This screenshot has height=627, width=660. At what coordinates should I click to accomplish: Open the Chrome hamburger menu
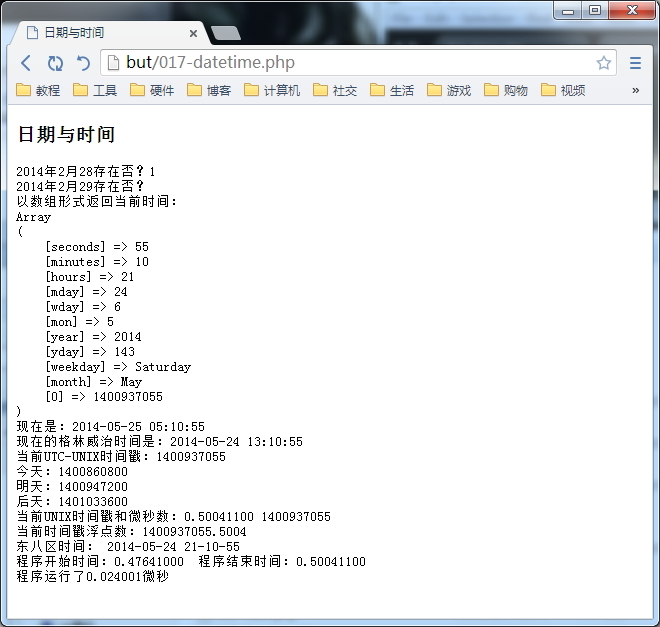pyautogui.click(x=635, y=63)
